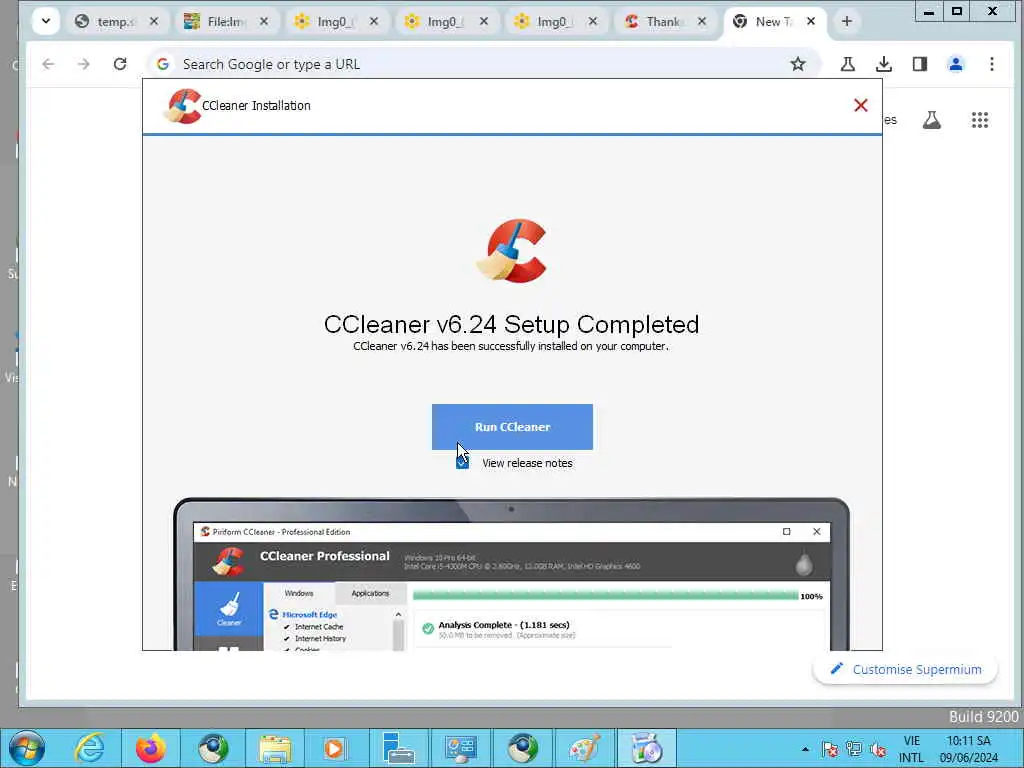Click the briefcase sync taskbar icon
Viewport: 1024px width, 768px height.
pyautogui.click(x=398, y=748)
